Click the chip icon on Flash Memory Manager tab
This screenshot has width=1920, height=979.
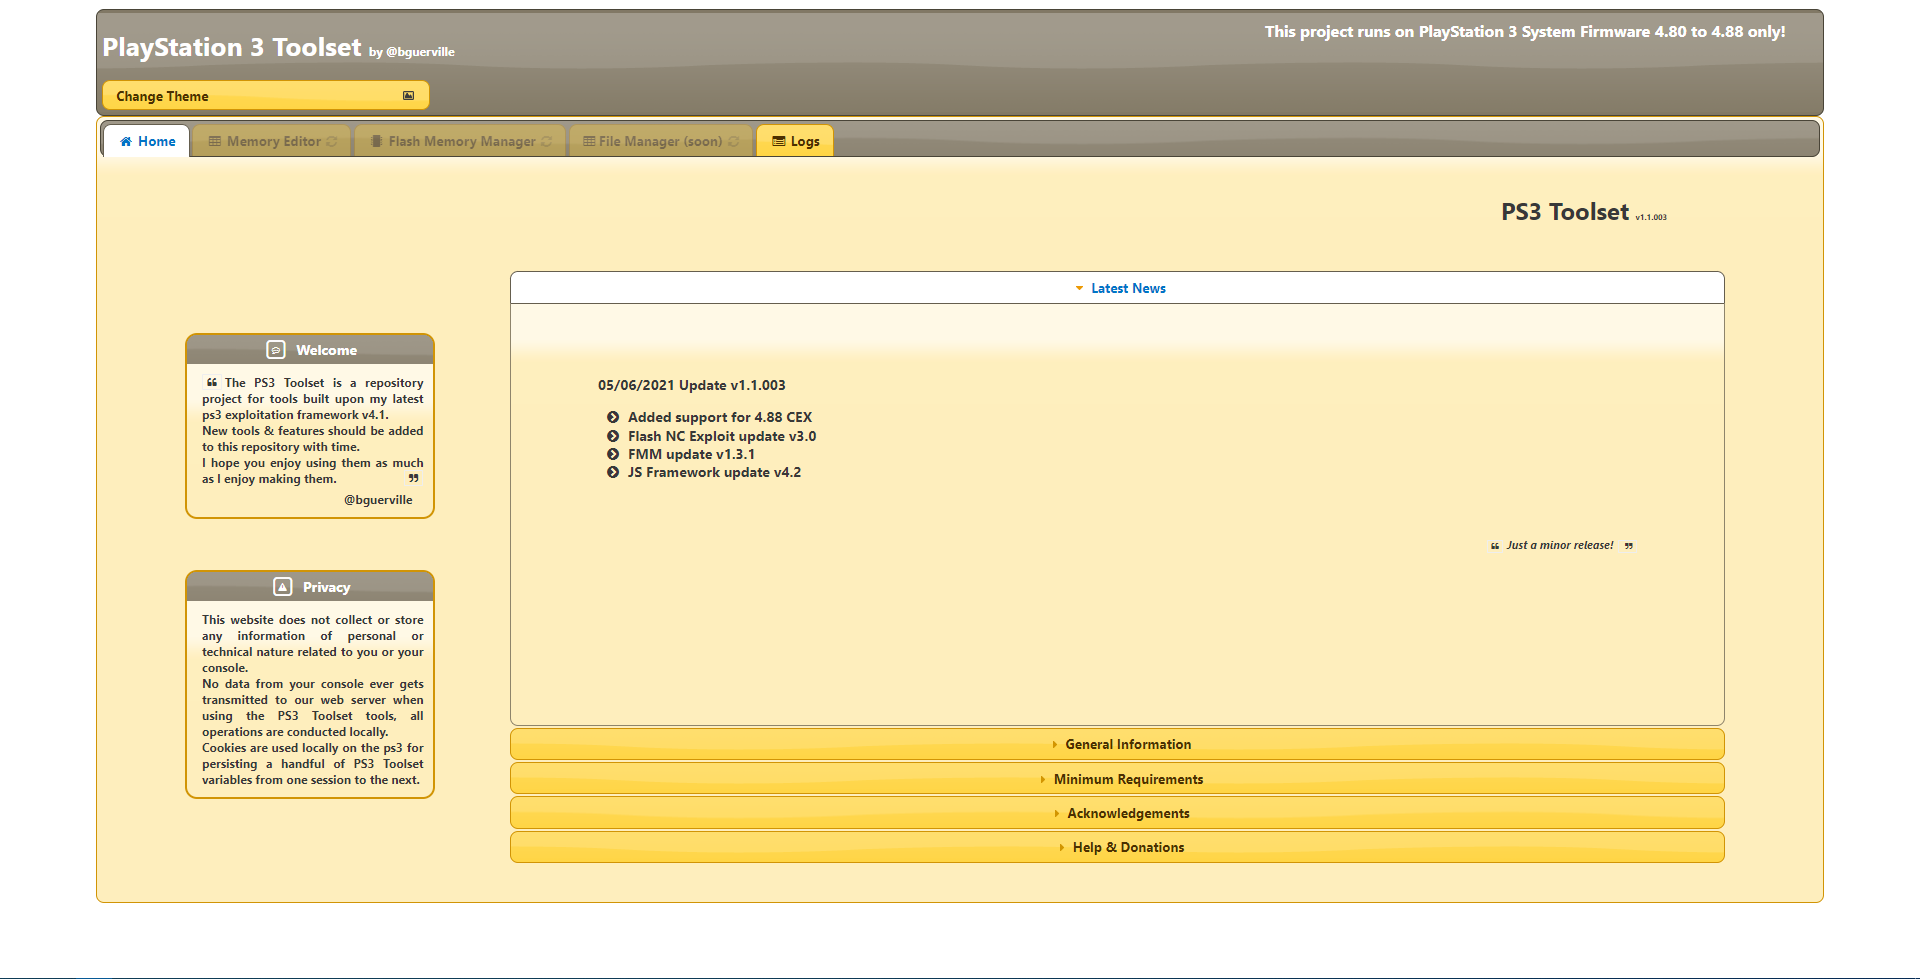[x=376, y=142]
